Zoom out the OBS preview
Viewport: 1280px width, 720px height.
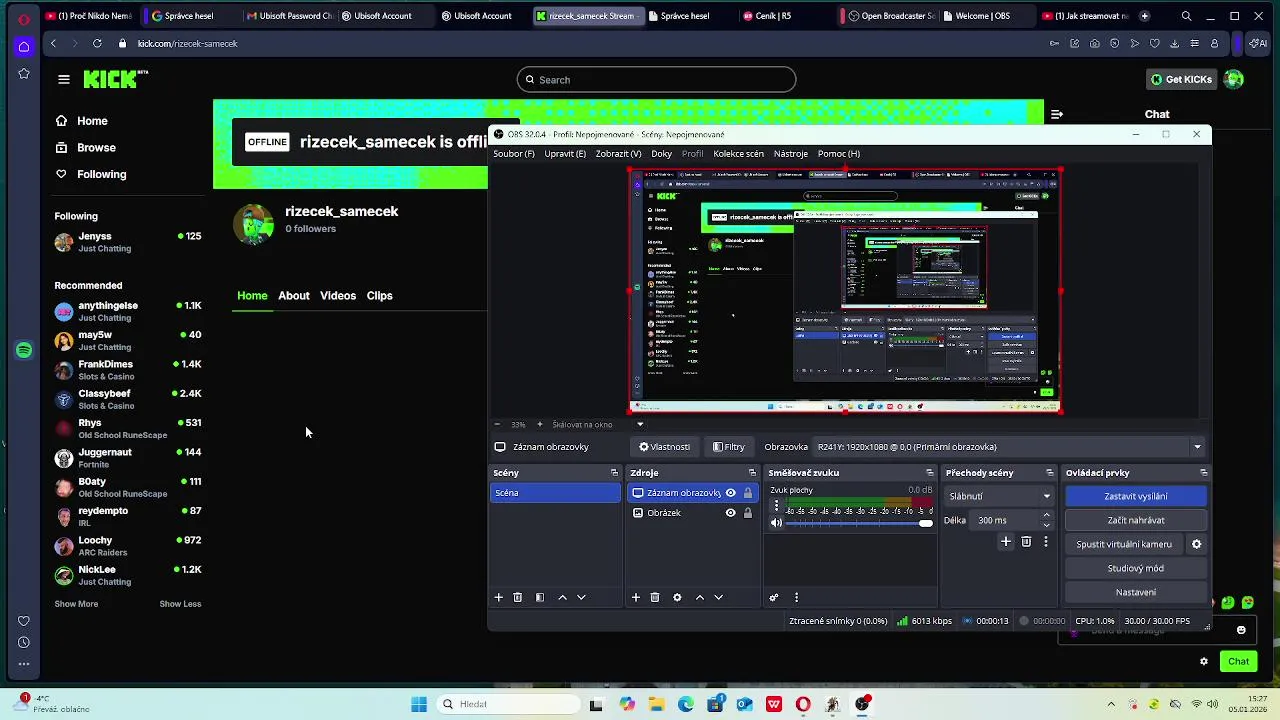click(498, 424)
